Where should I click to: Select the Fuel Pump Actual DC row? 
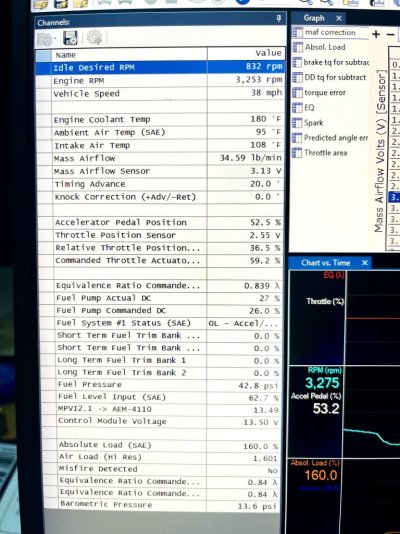click(x=160, y=298)
